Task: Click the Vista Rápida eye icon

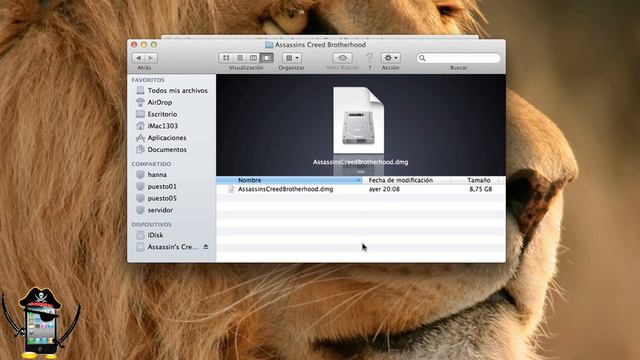Action: 342,58
